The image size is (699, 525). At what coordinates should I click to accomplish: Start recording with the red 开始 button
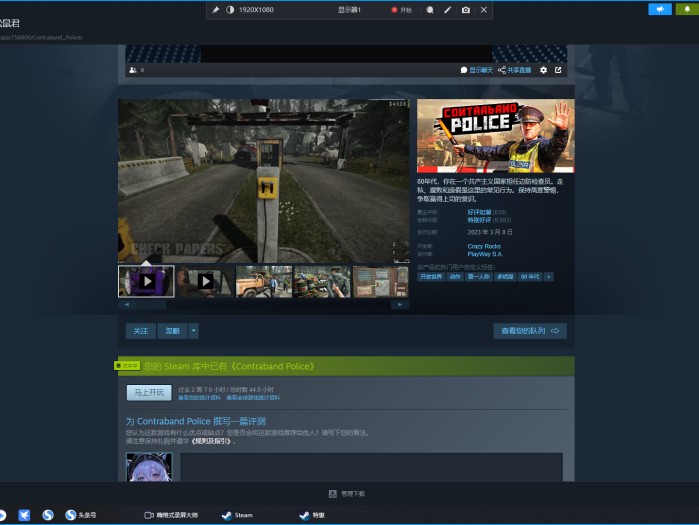402,10
